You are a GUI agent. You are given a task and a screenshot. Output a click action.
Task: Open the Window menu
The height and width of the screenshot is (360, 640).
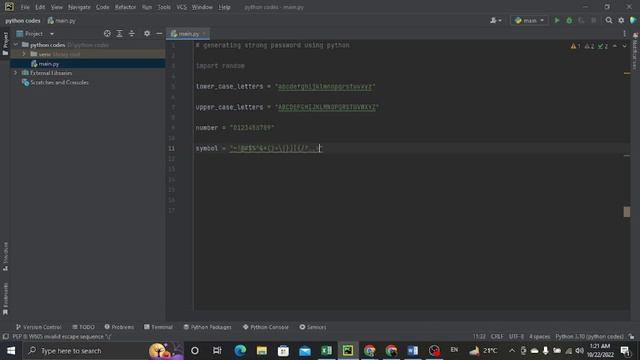pos(202,7)
